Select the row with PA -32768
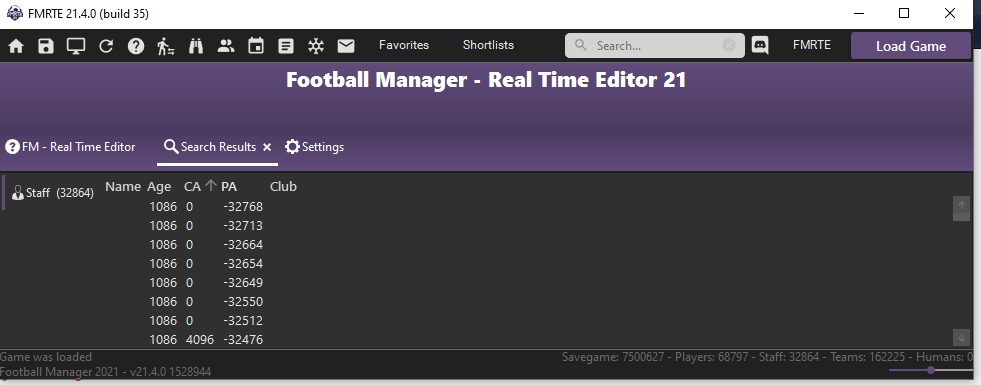This screenshot has width=981, height=385. pyautogui.click(x=526, y=207)
